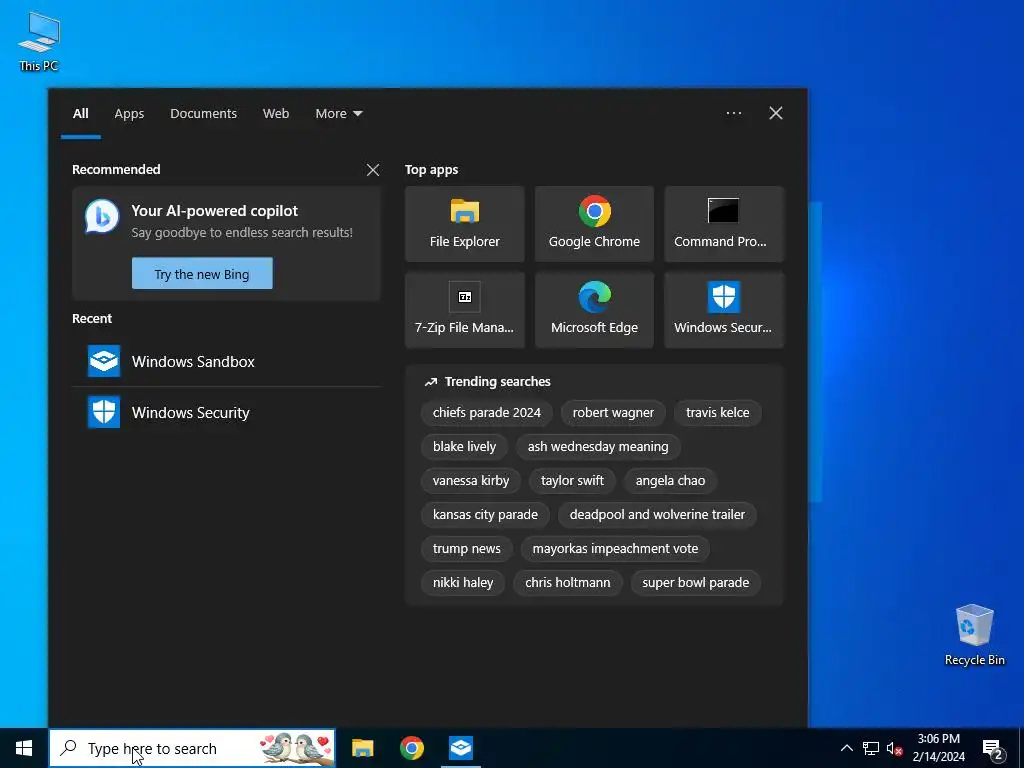Screen dimensions: 1024x768
Task: Search trending 'chris holtmann'
Action: [568, 583]
